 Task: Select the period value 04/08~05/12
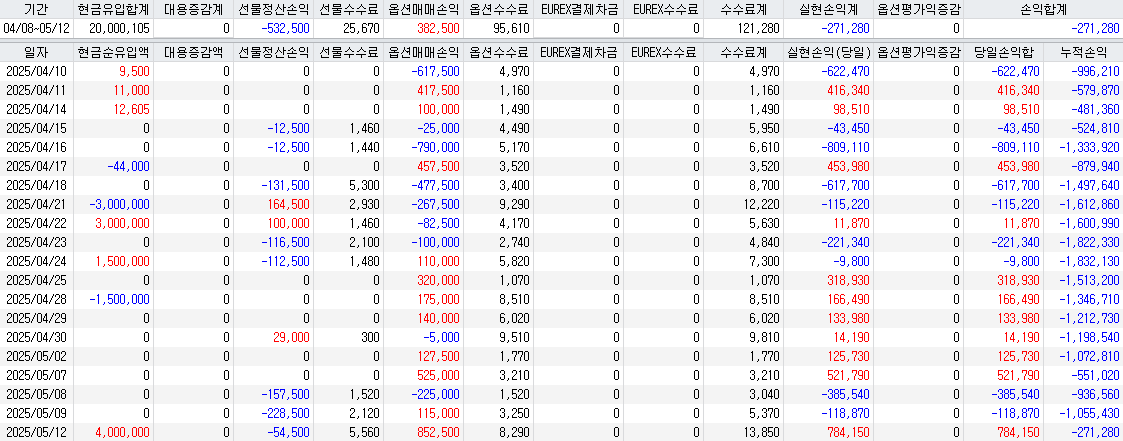(36, 29)
